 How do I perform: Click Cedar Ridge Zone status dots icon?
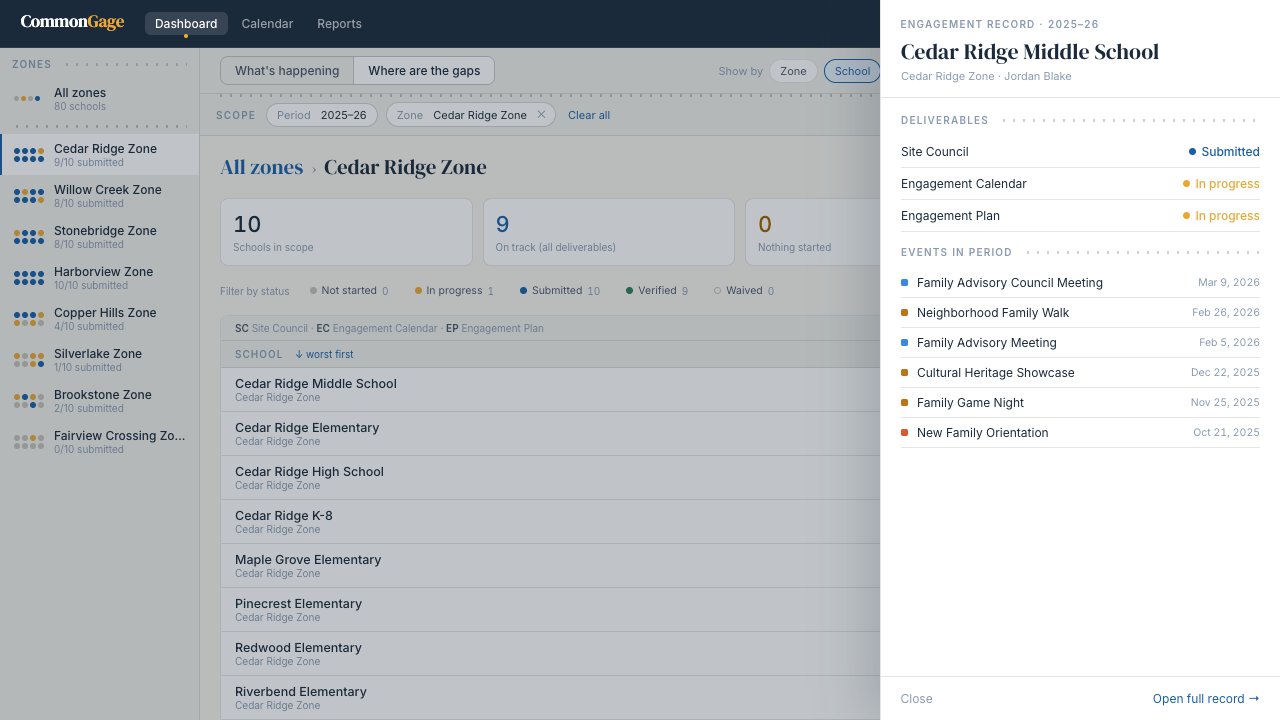tap(29, 155)
